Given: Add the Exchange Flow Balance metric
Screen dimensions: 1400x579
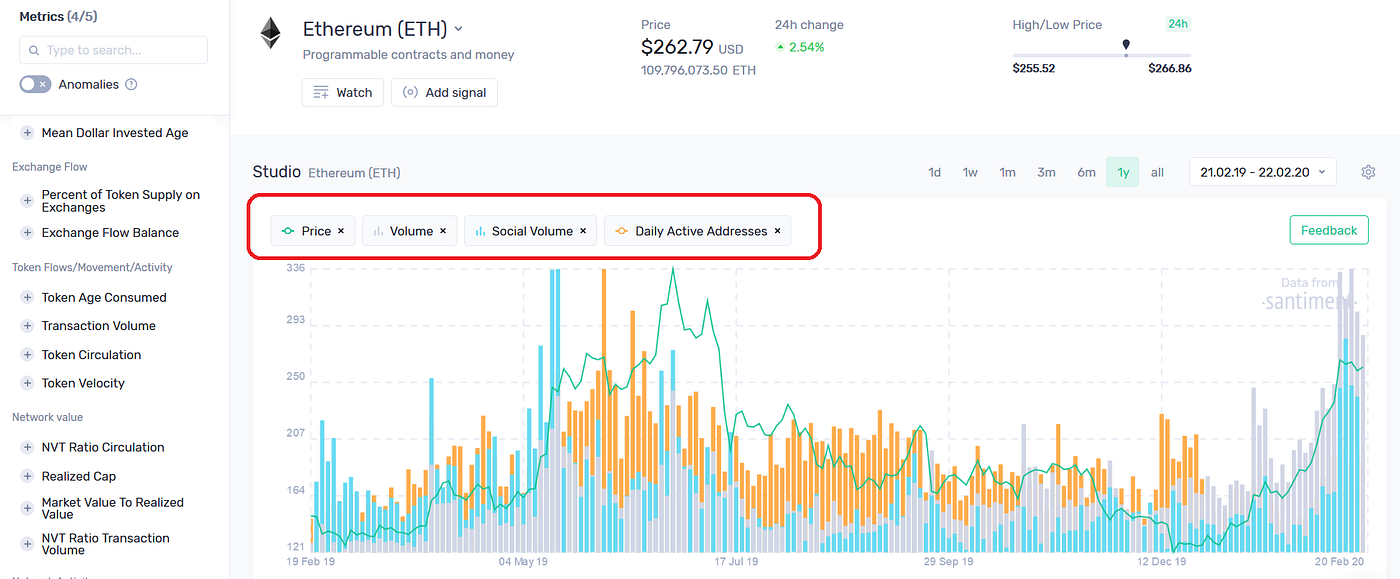Looking at the screenshot, I should (27, 233).
